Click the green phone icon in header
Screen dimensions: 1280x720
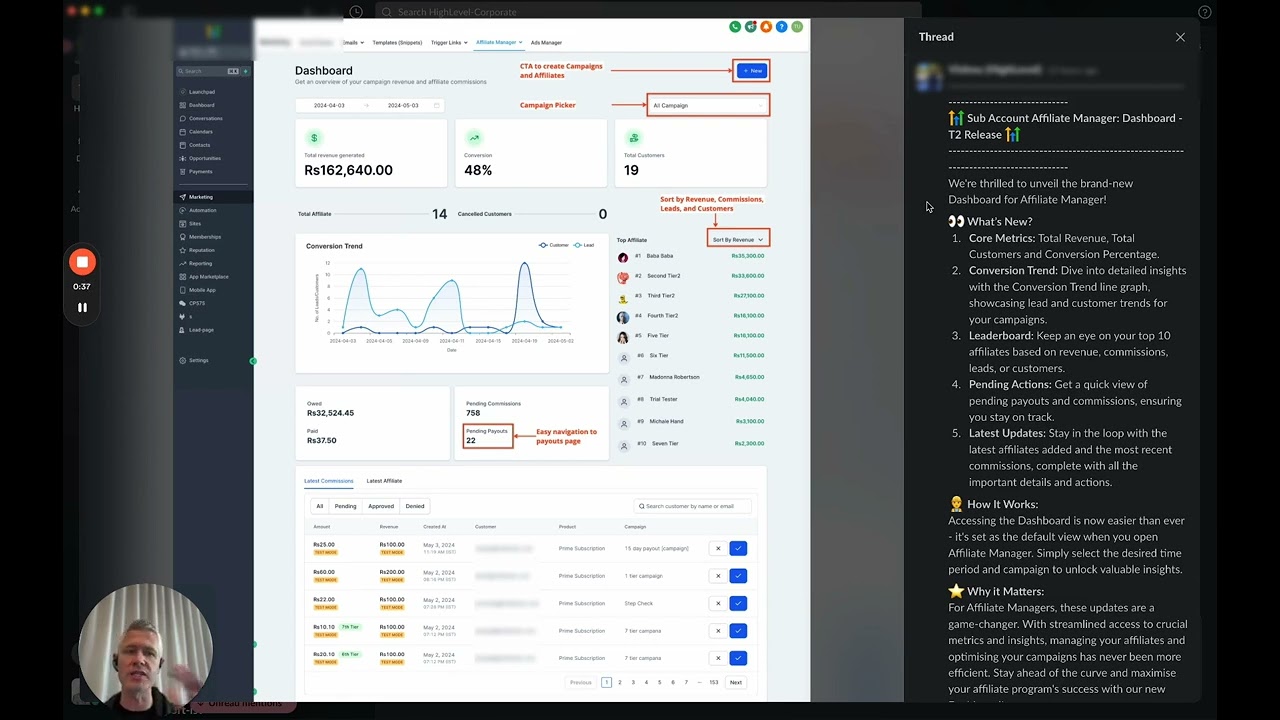[x=735, y=27]
